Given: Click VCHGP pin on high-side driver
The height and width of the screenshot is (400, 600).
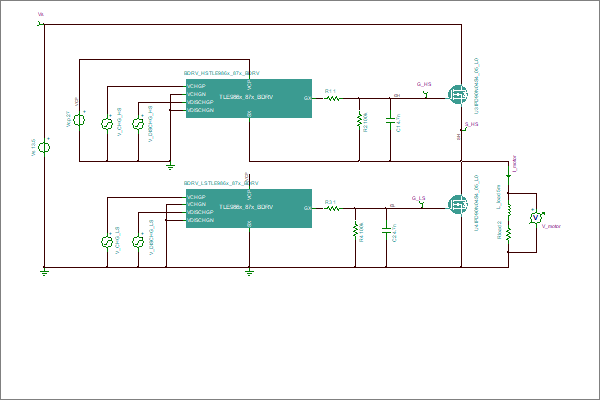Looking at the screenshot, I should pyautogui.click(x=196, y=86).
